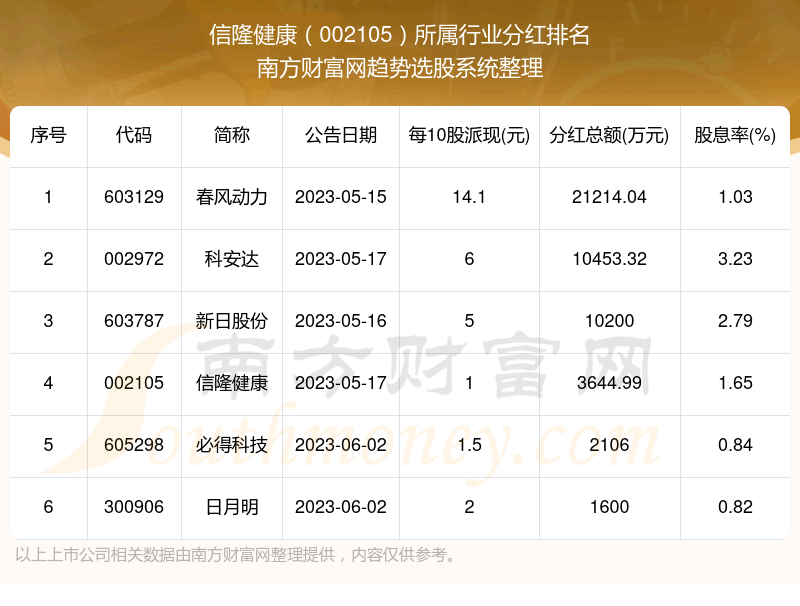
Task: Click the 分红总额(万元) column header
Action: (x=609, y=135)
